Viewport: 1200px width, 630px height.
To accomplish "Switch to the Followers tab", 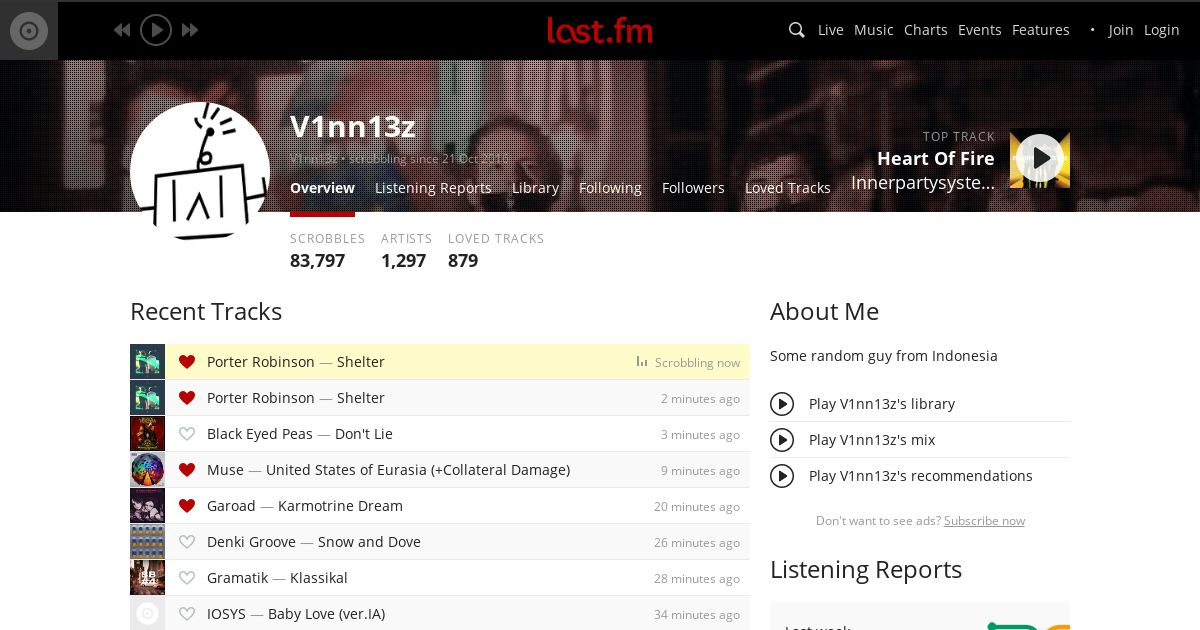I will 693,188.
